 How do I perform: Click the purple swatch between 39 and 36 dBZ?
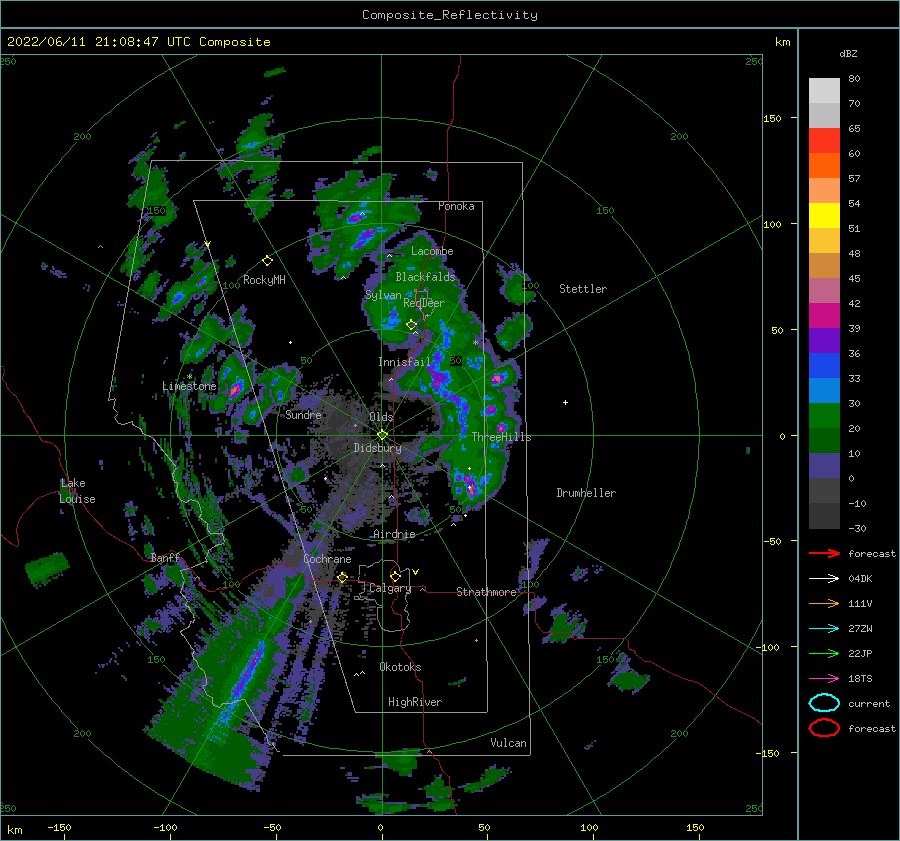click(x=824, y=341)
